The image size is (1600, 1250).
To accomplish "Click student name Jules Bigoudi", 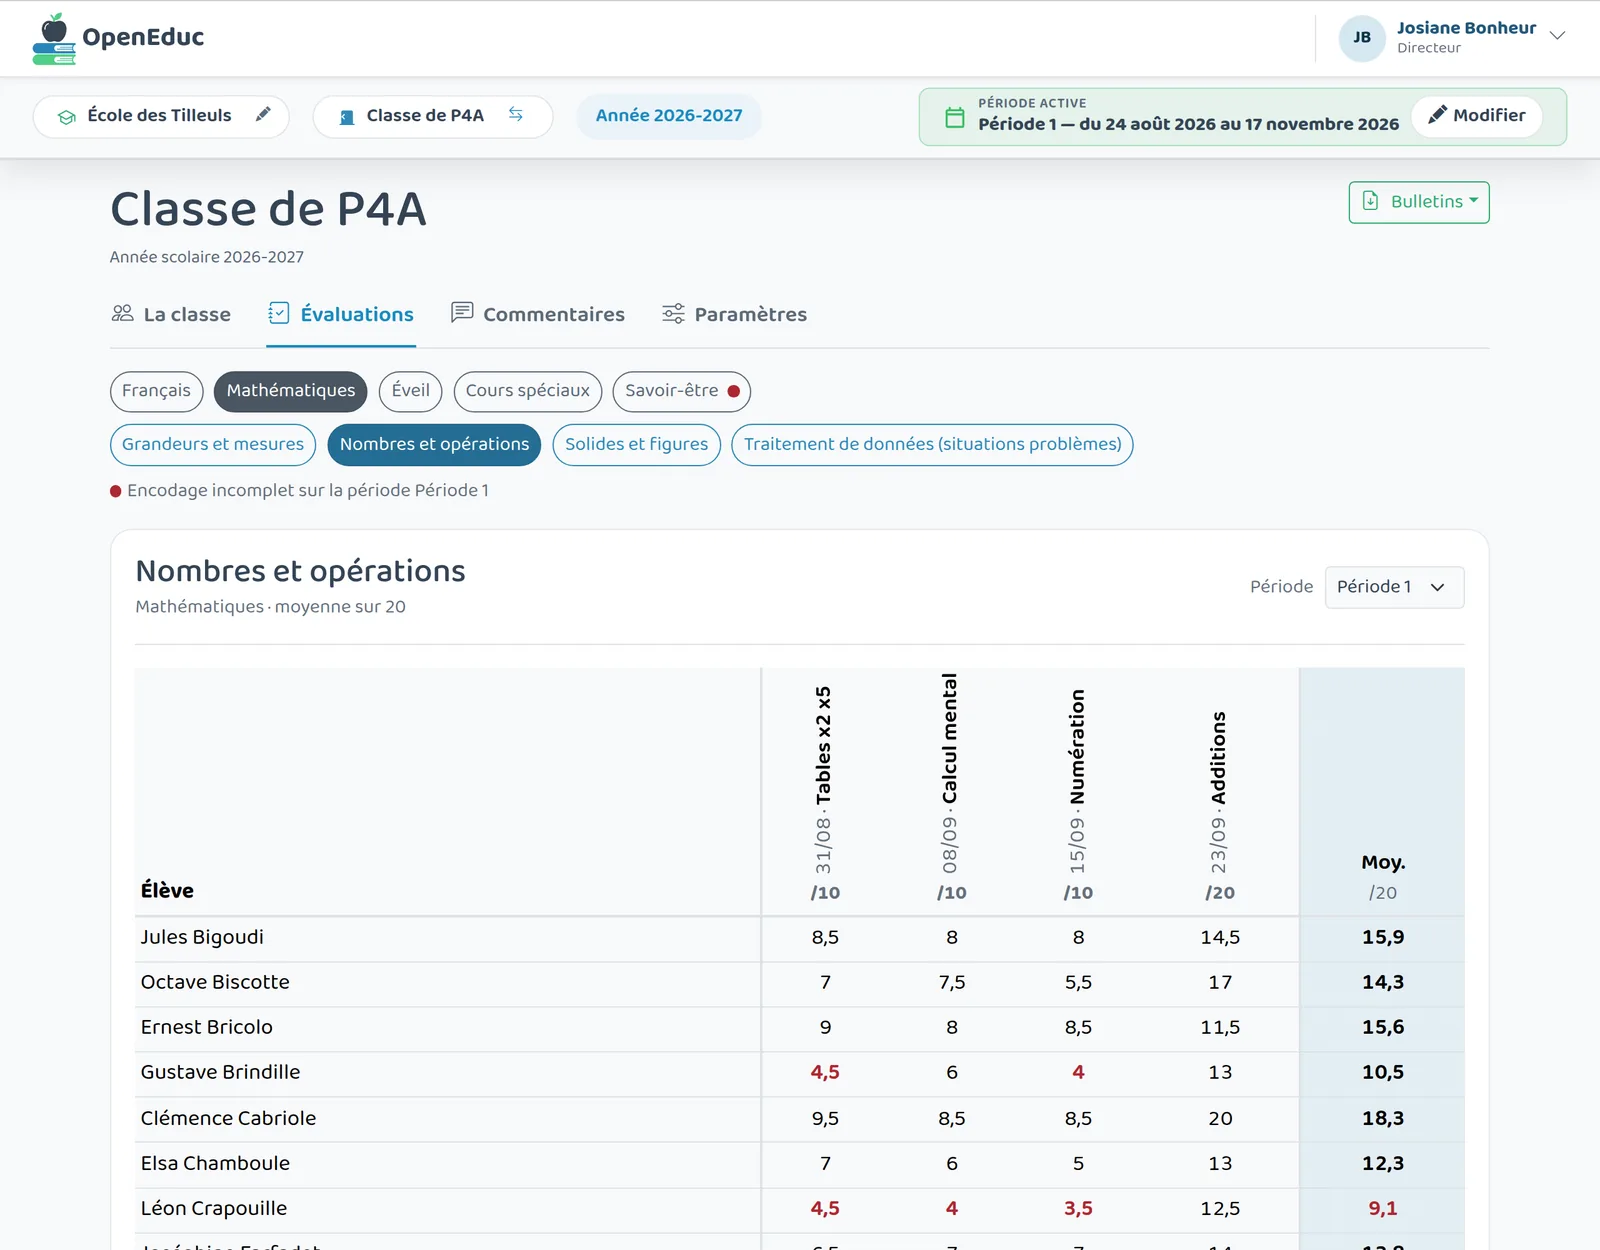I will (202, 937).
